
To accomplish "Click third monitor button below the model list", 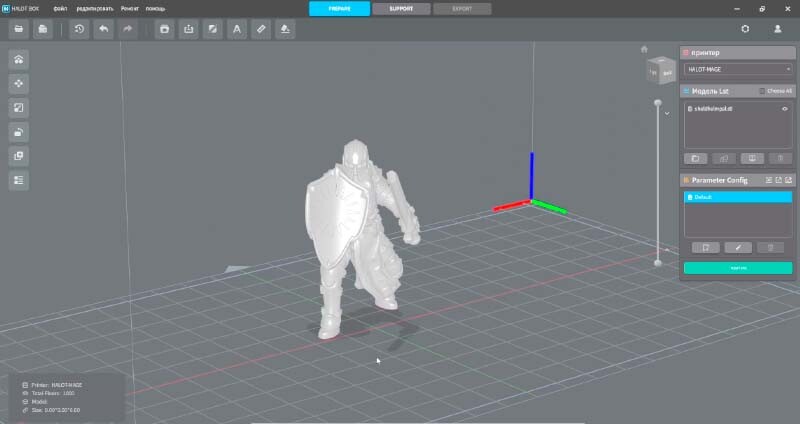I will pos(752,159).
